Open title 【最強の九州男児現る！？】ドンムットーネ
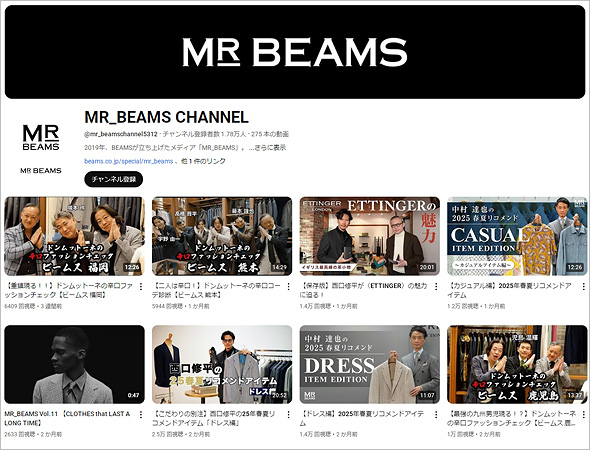The image size is (590, 450). click(512, 418)
